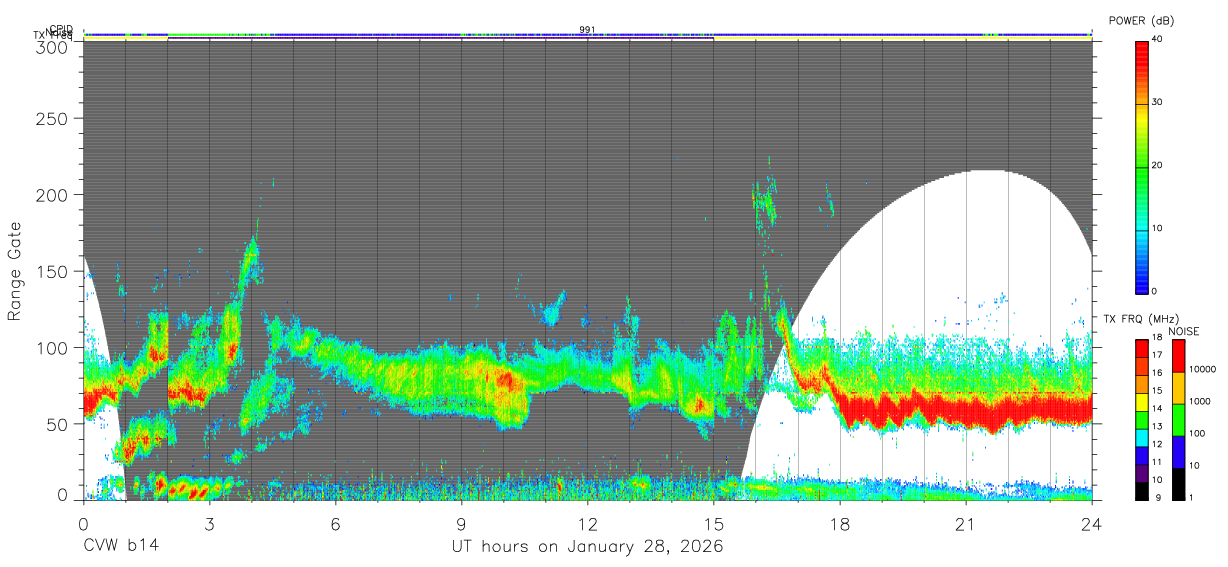Click the POWER (dB) colorbar gradient
Screen dimensions: 1228x567
(x=1142, y=167)
